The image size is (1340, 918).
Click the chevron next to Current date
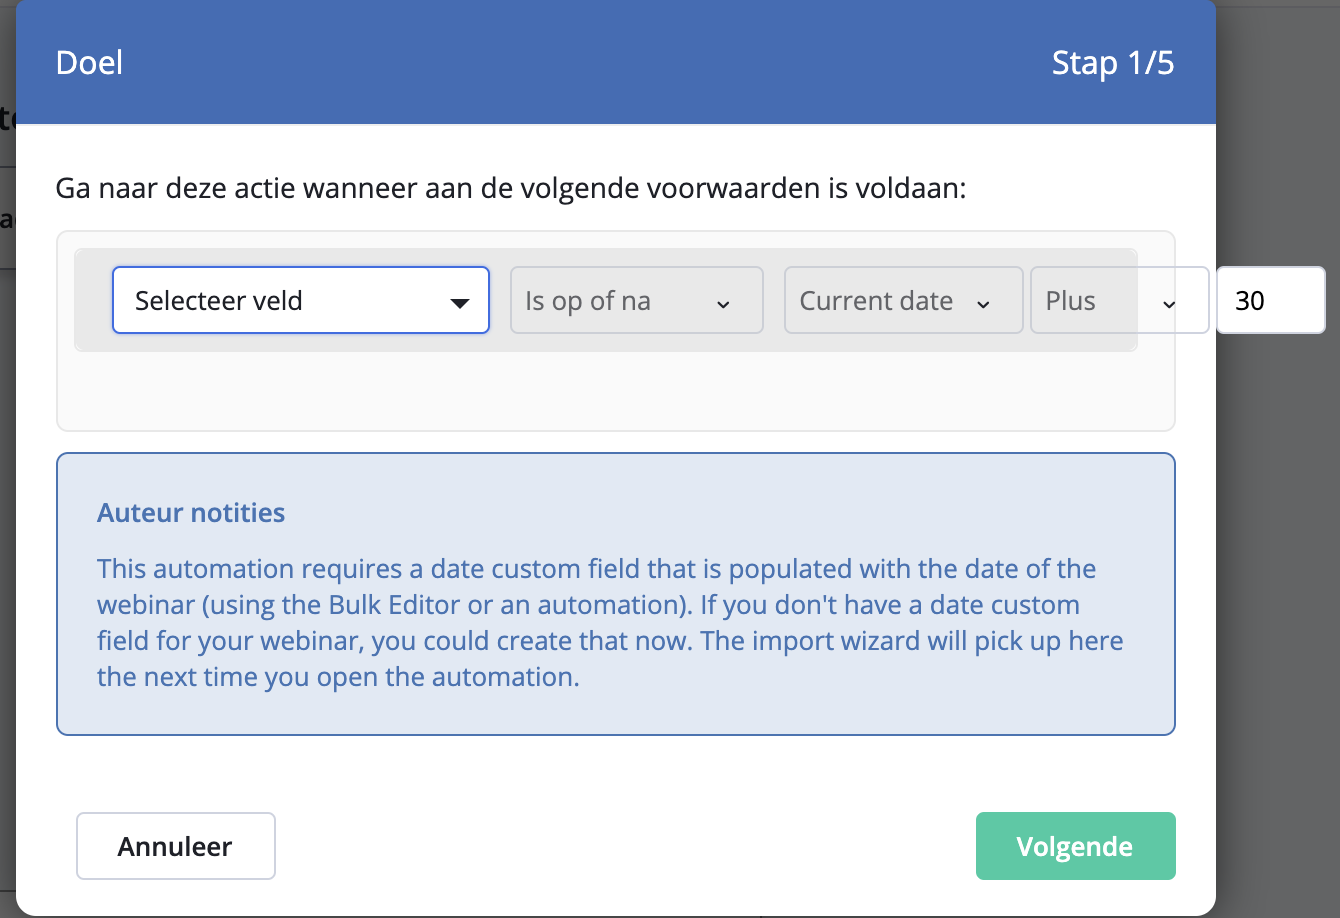click(983, 304)
